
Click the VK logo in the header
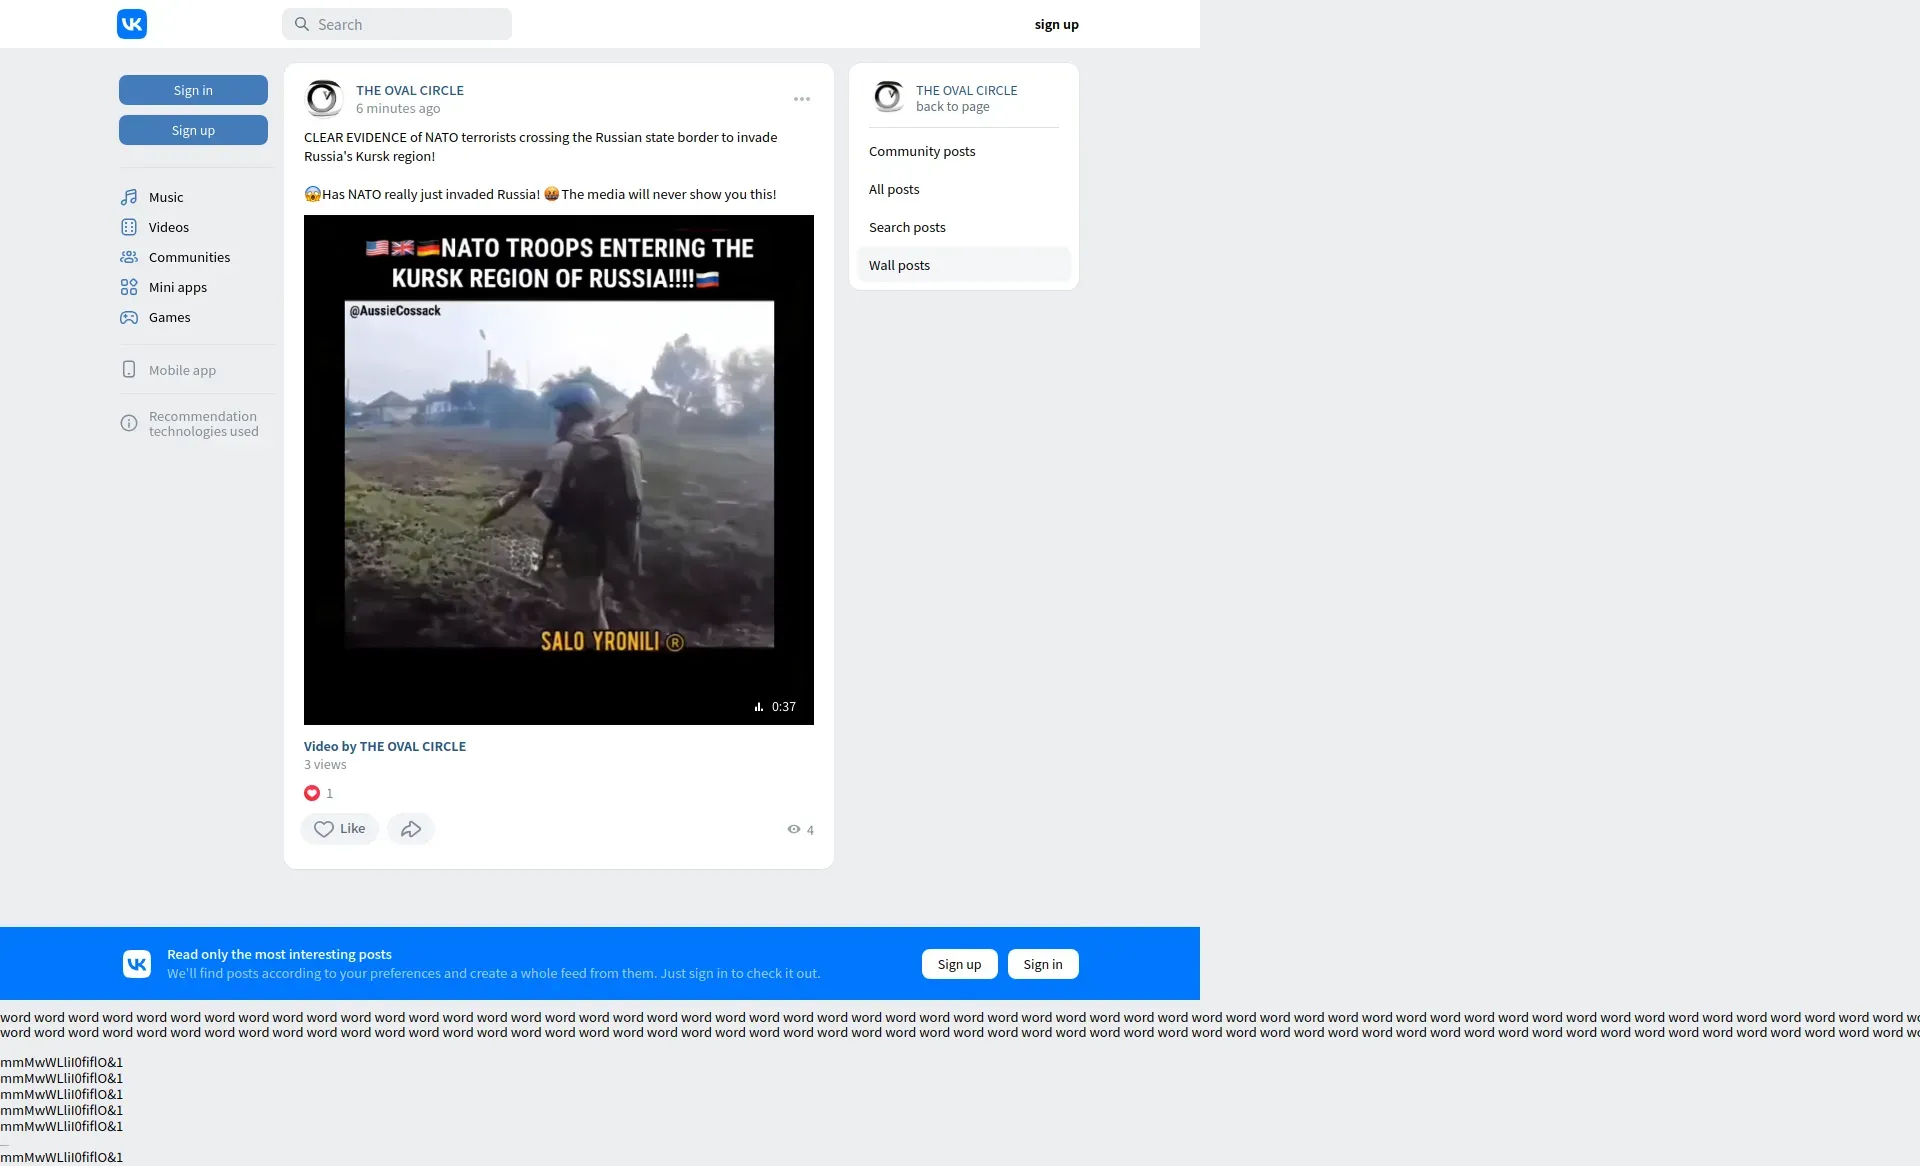pyautogui.click(x=132, y=24)
